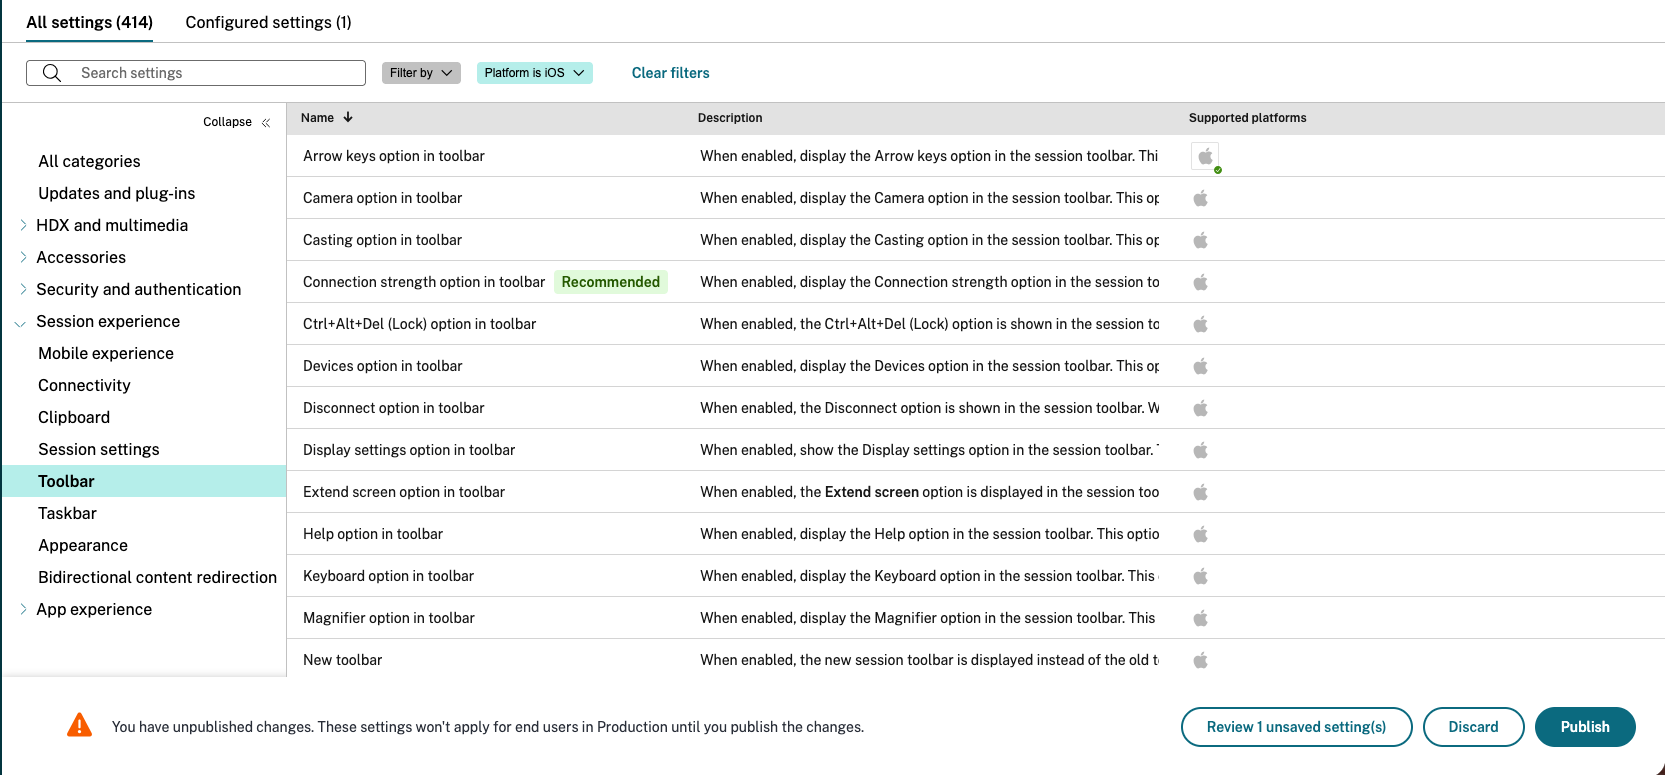Viewport: 1665px width, 775px height.
Task: Select All categories in sidebar
Action: [x=89, y=161]
